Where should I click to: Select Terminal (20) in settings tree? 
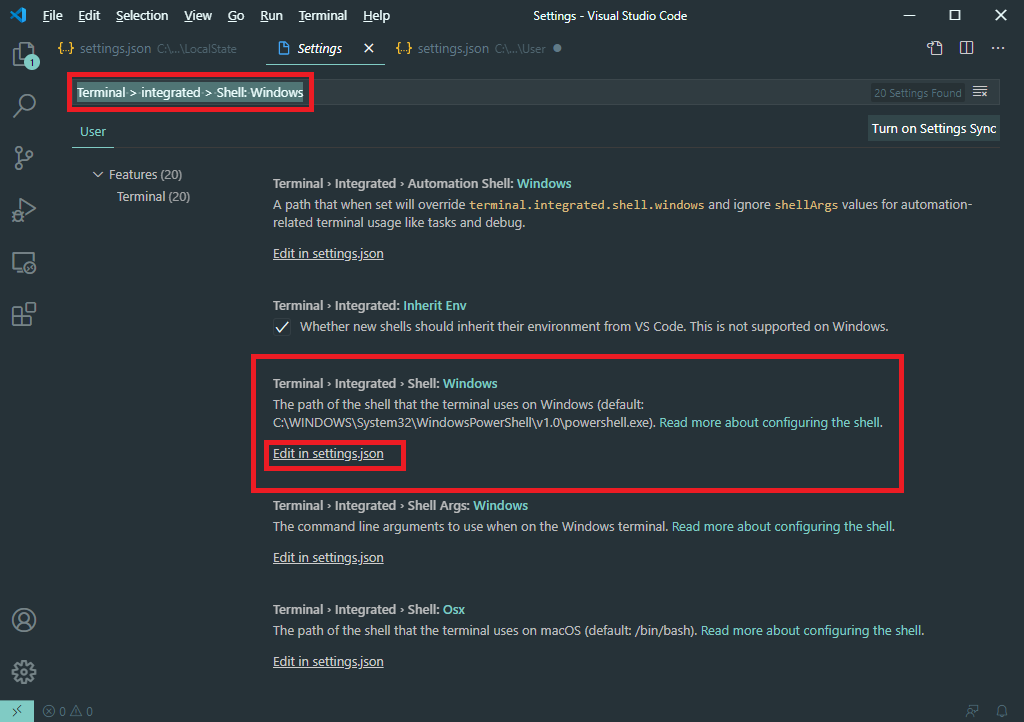153,196
